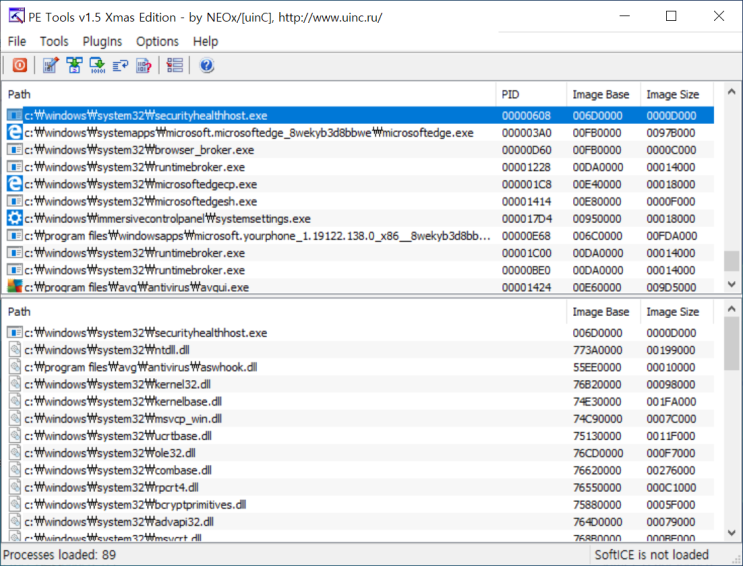This screenshot has width=743, height=566.
Task: Sort processes by the PID column header
Action: pos(530,94)
